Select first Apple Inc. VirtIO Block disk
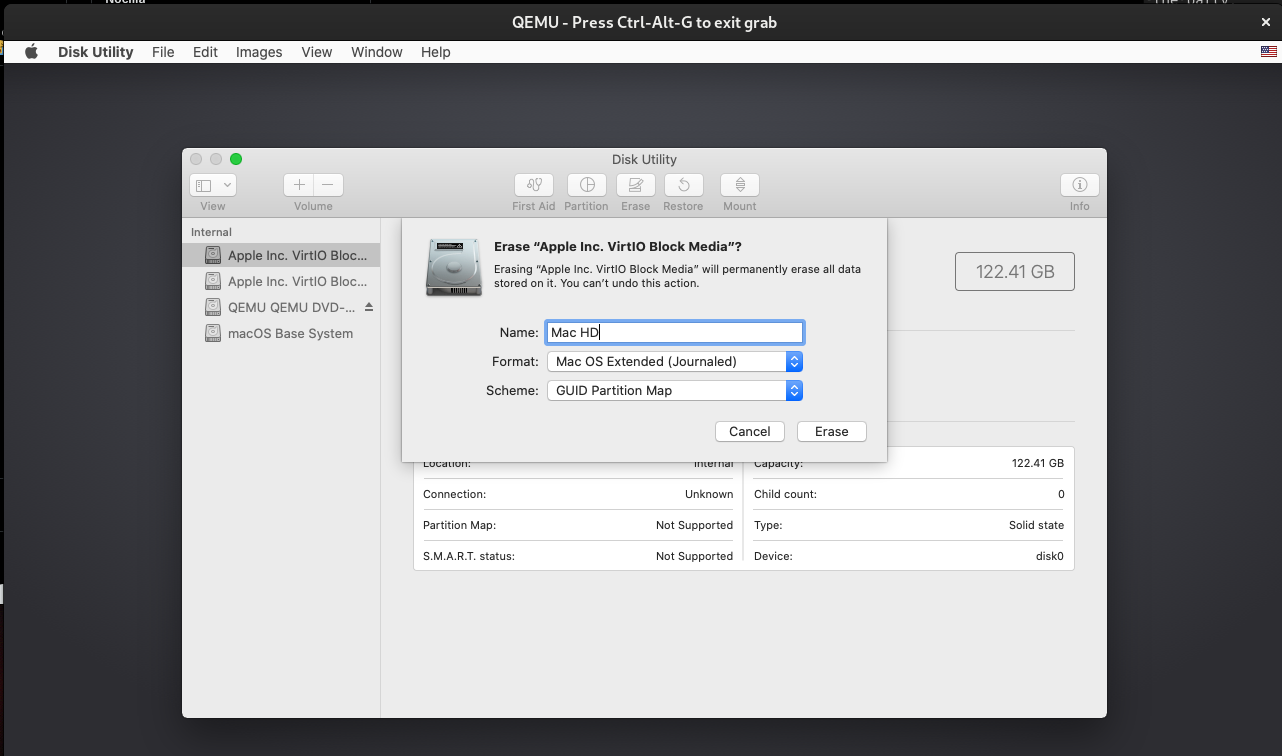The image size is (1282, 756). (281, 255)
